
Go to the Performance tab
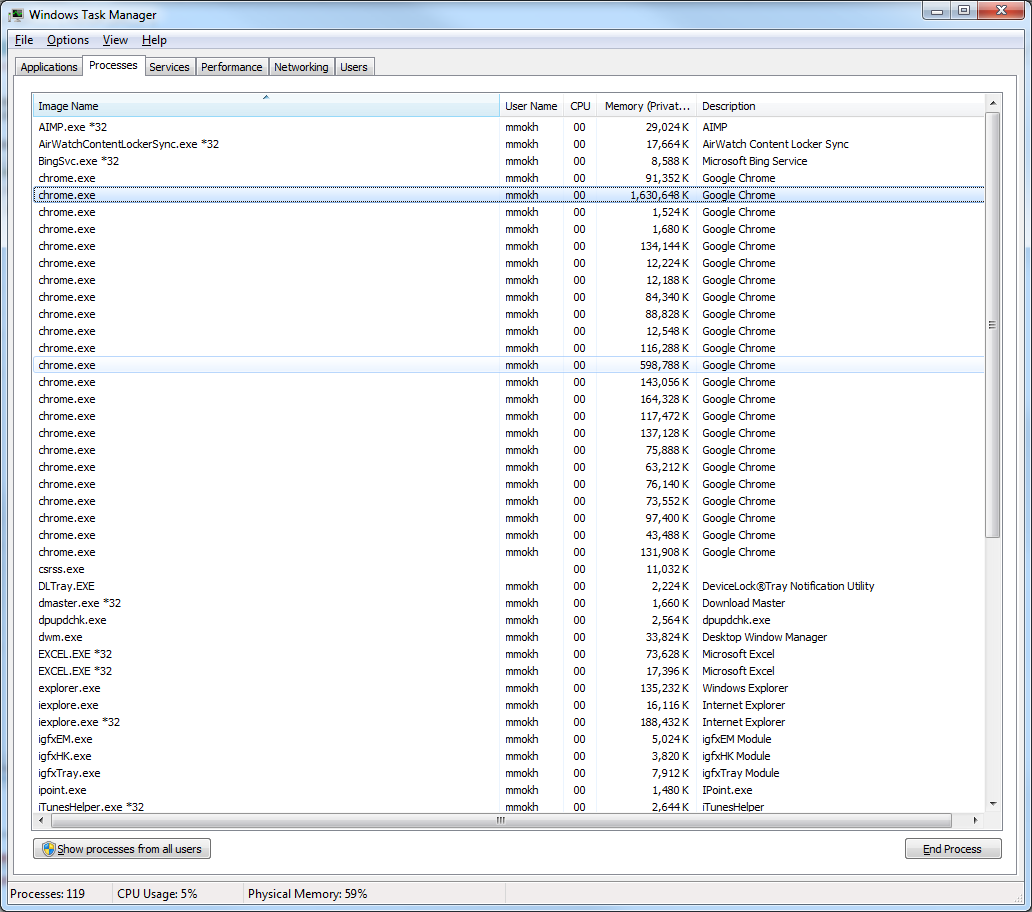click(232, 66)
